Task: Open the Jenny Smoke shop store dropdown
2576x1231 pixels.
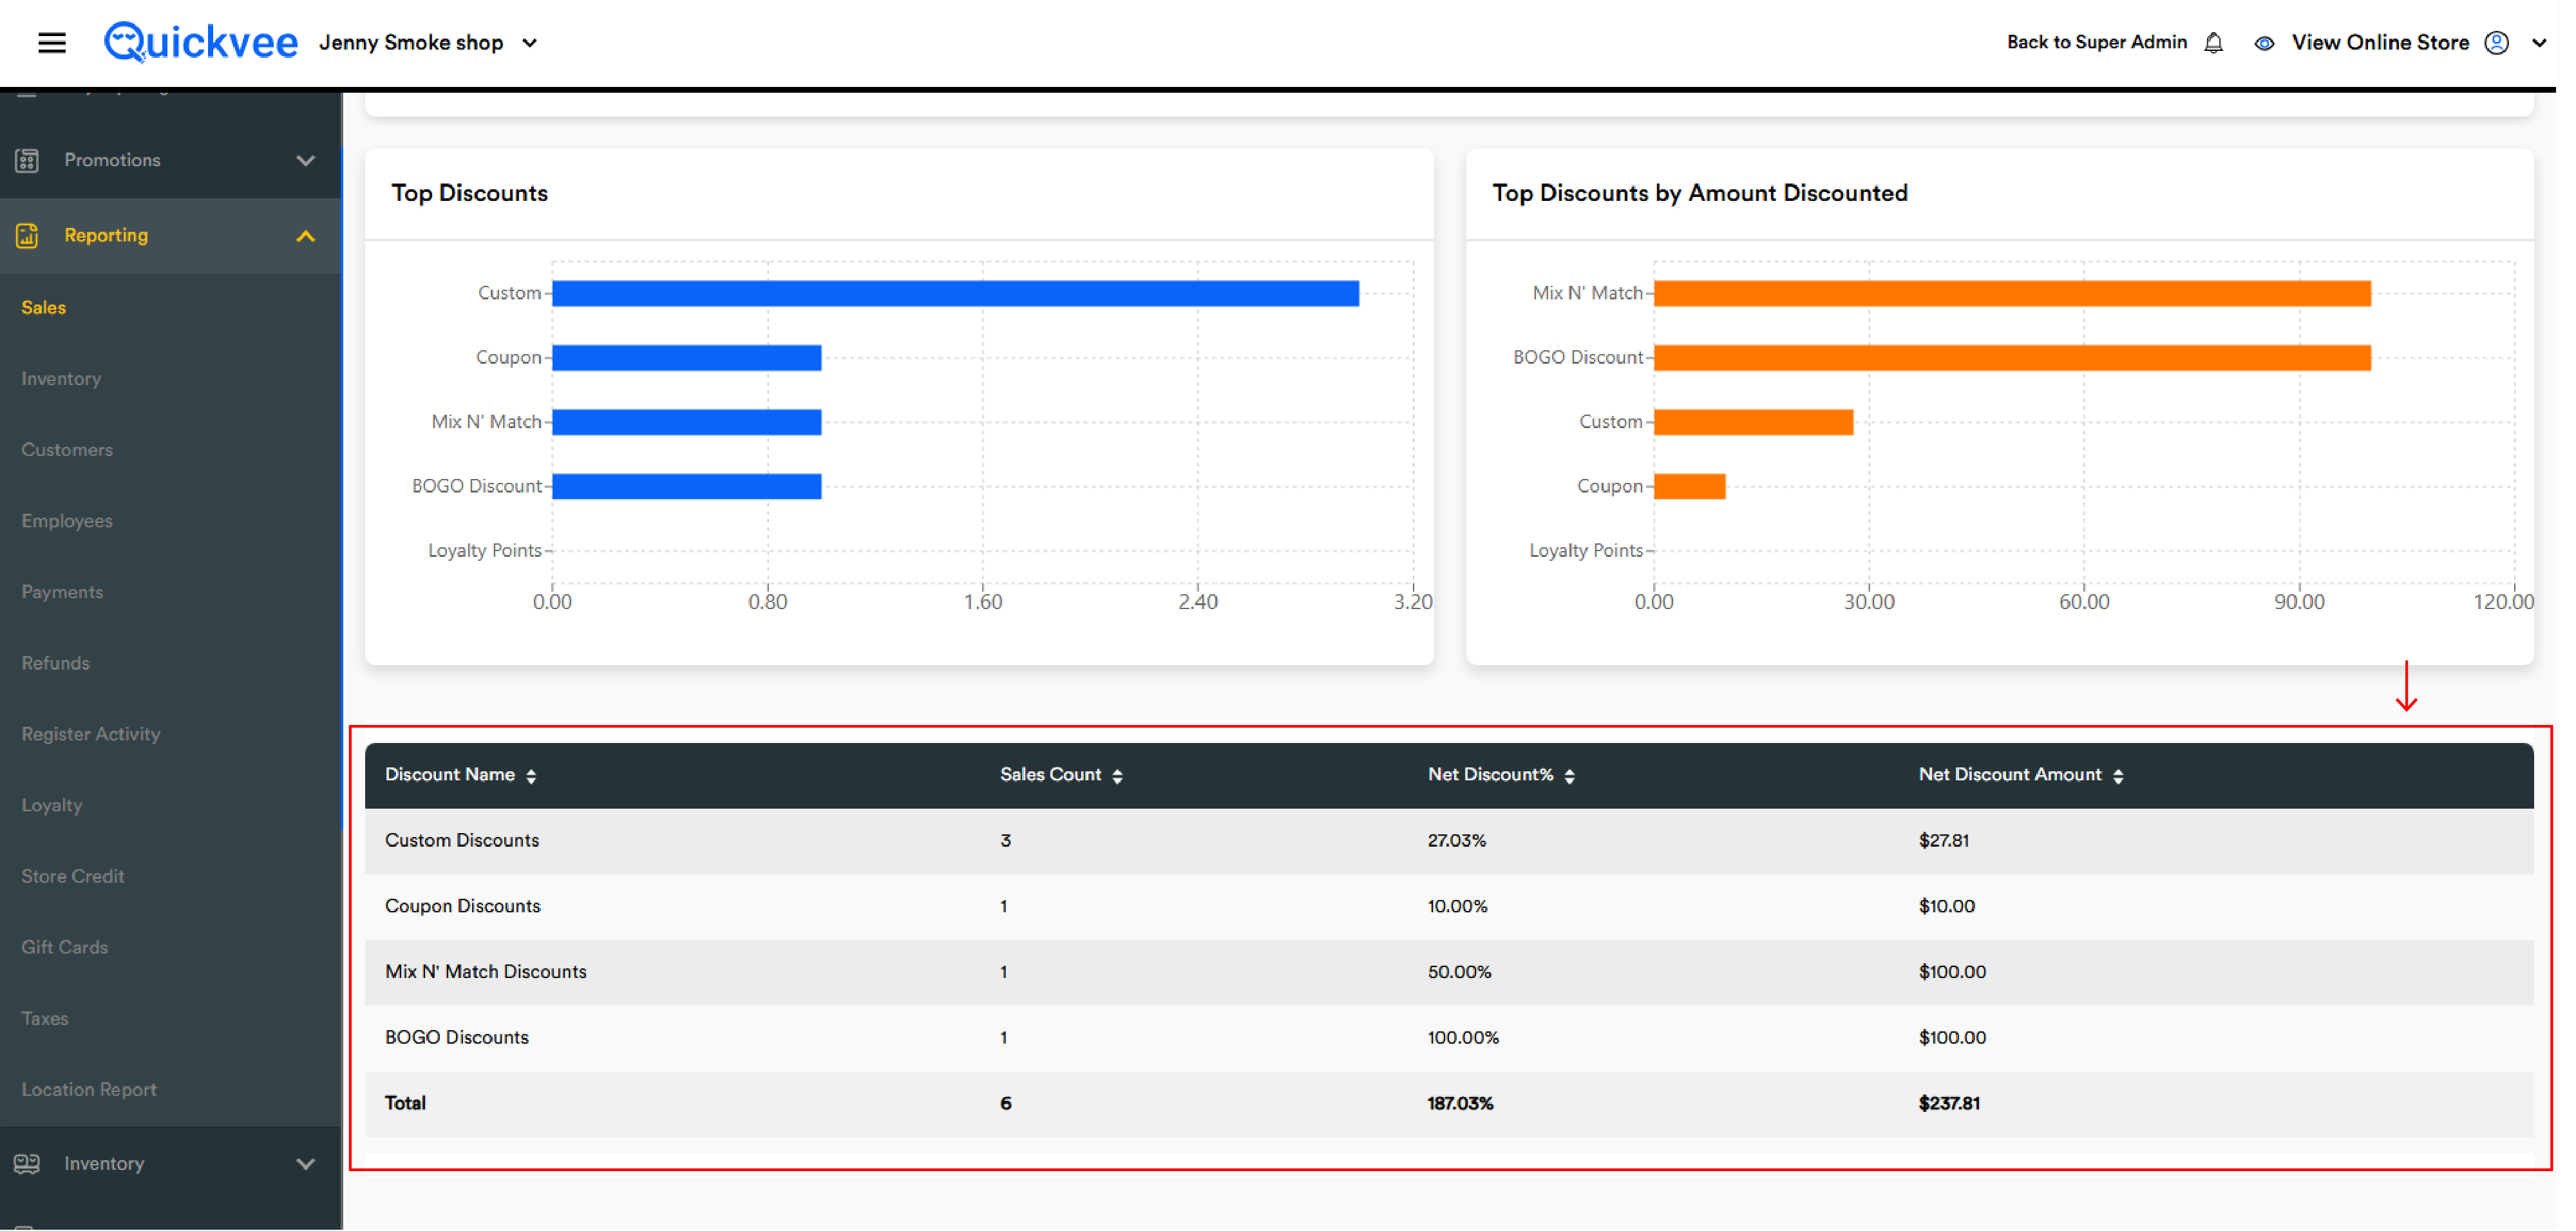Action: pos(428,43)
